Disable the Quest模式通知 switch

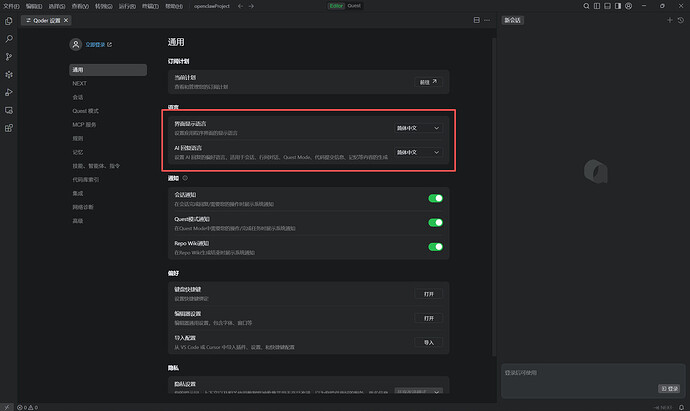(435, 222)
